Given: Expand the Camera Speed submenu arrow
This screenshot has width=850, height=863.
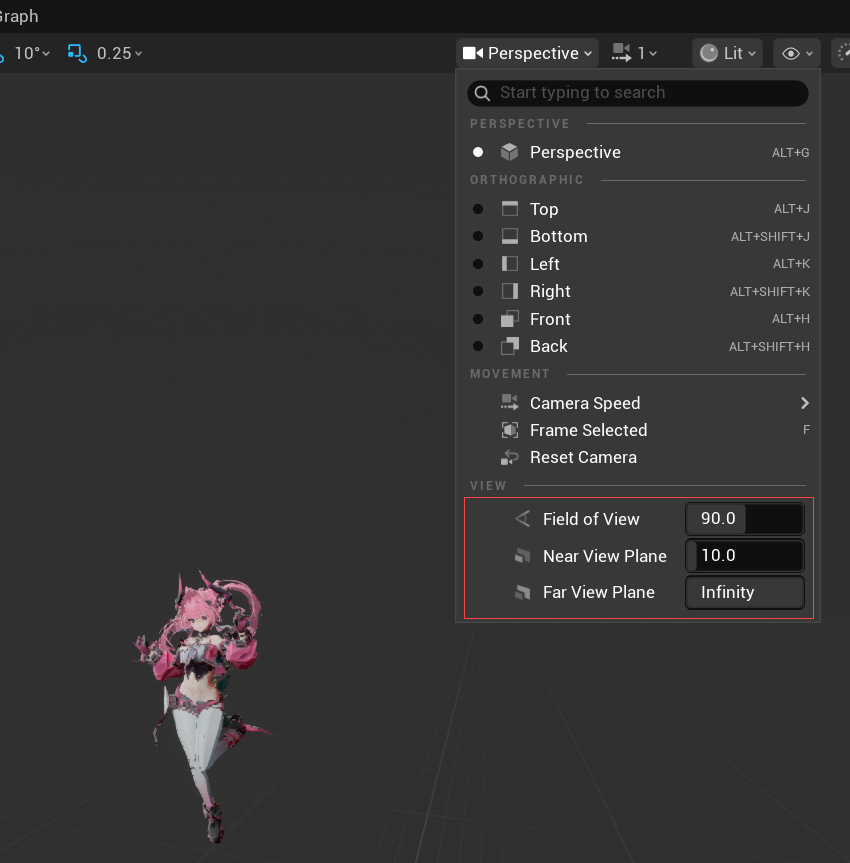Looking at the screenshot, I should tap(805, 403).
